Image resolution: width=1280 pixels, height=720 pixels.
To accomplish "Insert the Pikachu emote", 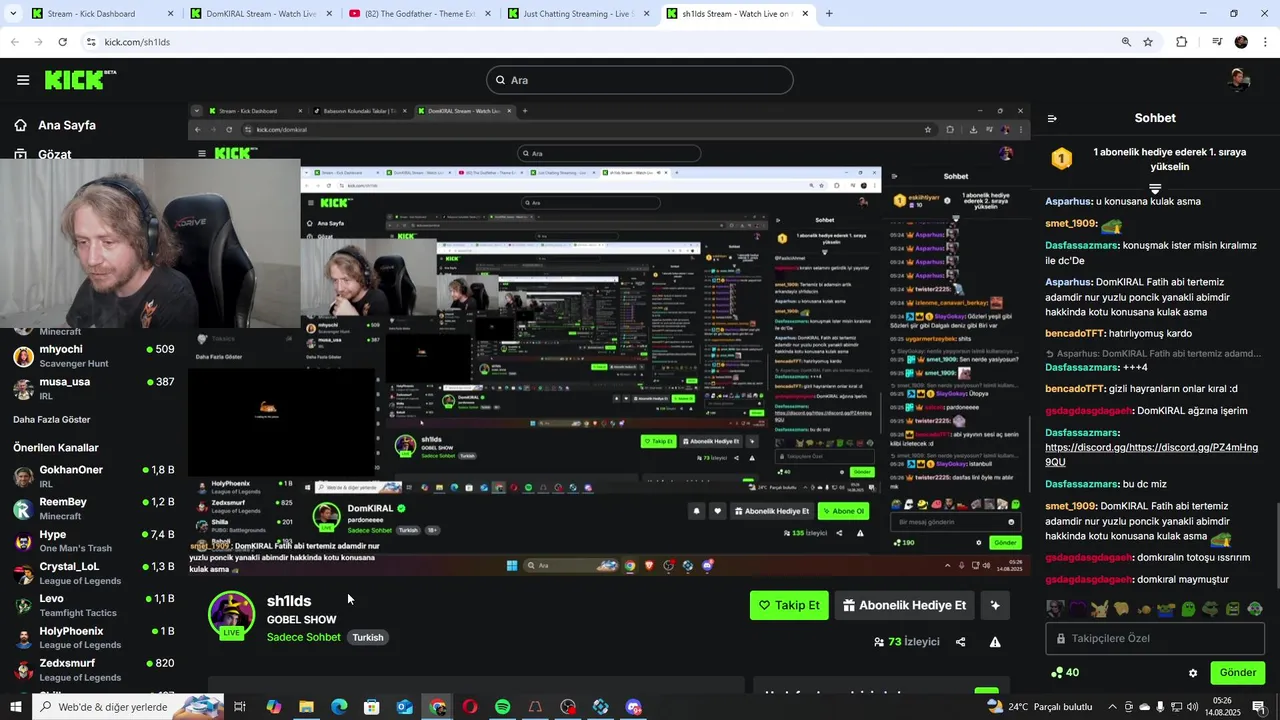I will click(1100, 609).
